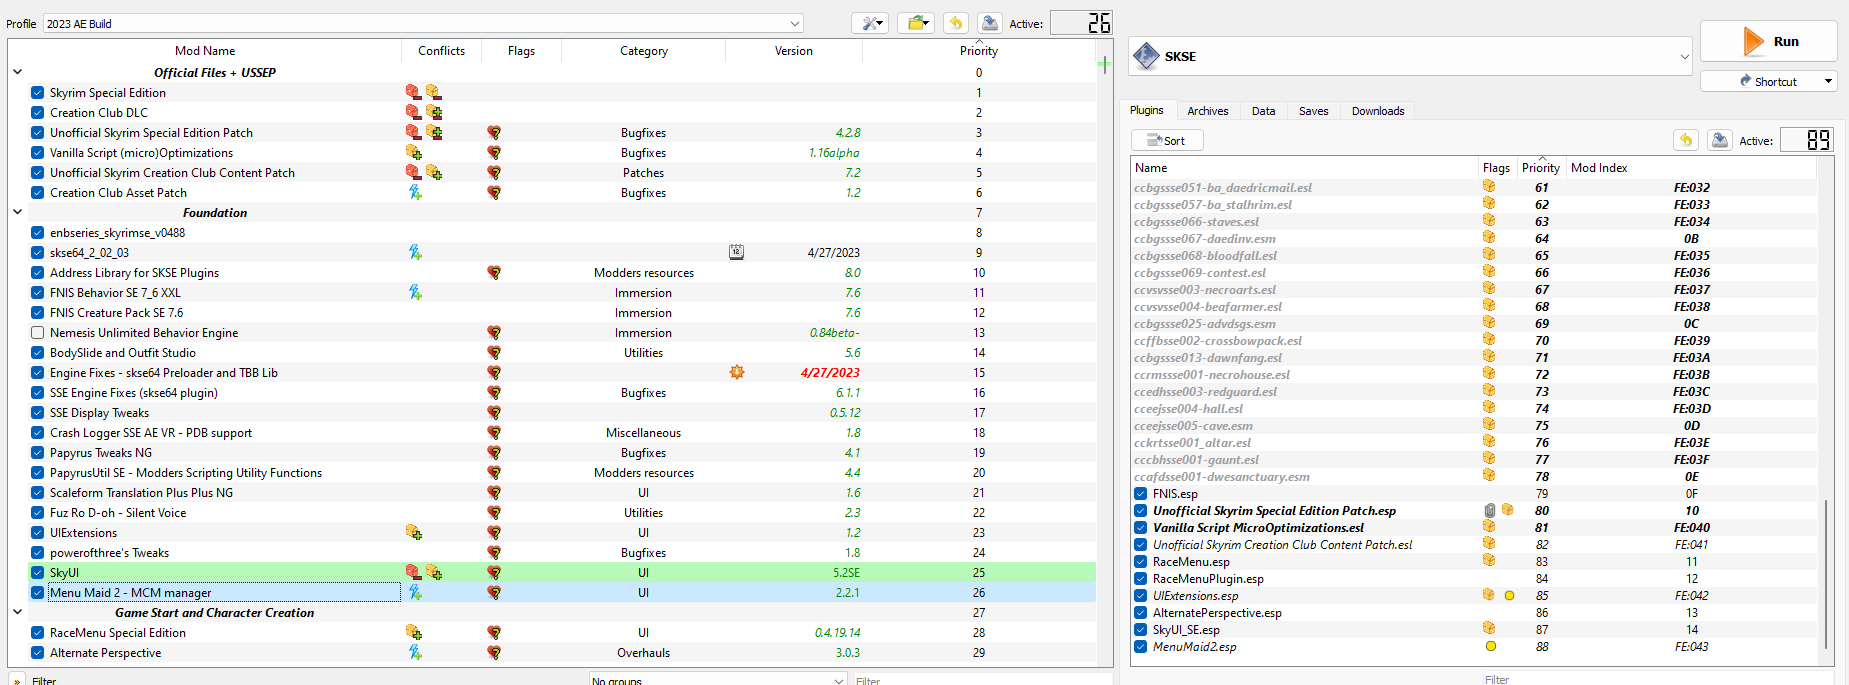Image resolution: width=1849 pixels, height=685 pixels.
Task: Uncheck the Skyrim Special Edition mod
Action: pyautogui.click(x=37, y=92)
